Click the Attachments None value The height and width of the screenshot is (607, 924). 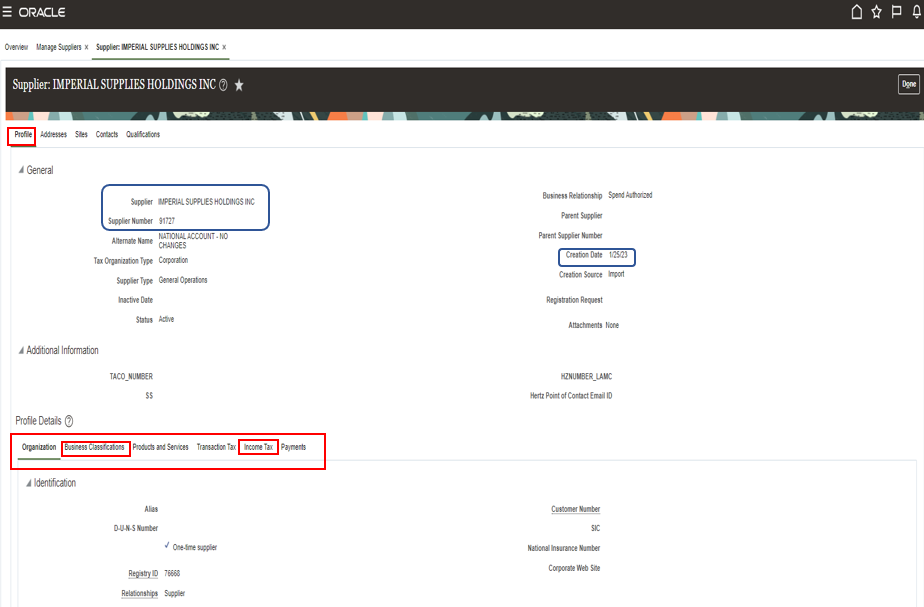[x=612, y=325]
